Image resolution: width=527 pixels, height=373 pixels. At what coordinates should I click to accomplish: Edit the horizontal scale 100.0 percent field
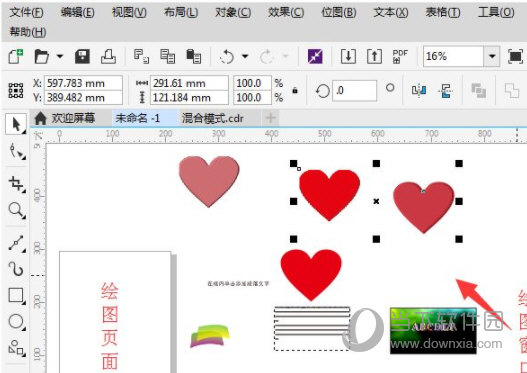tap(252, 83)
